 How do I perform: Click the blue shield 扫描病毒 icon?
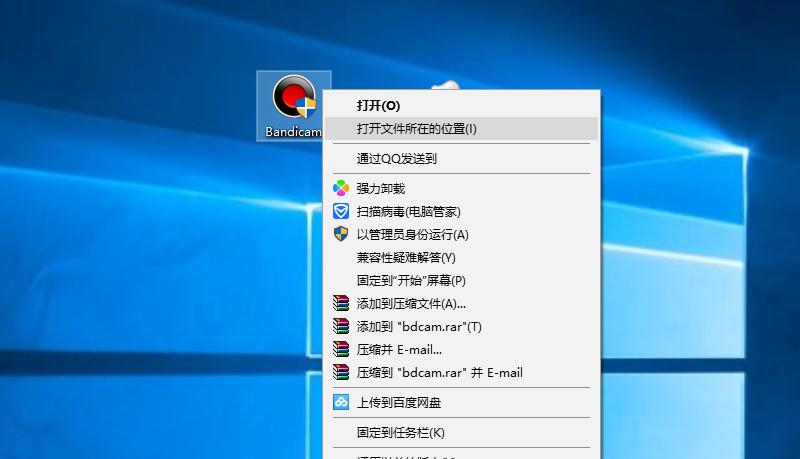pos(341,211)
